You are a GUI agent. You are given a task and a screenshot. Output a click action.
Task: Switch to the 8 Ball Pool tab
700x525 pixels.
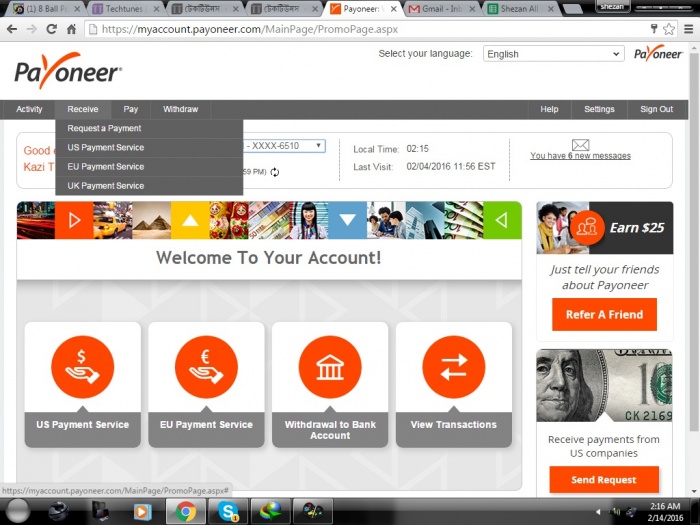pos(47,9)
